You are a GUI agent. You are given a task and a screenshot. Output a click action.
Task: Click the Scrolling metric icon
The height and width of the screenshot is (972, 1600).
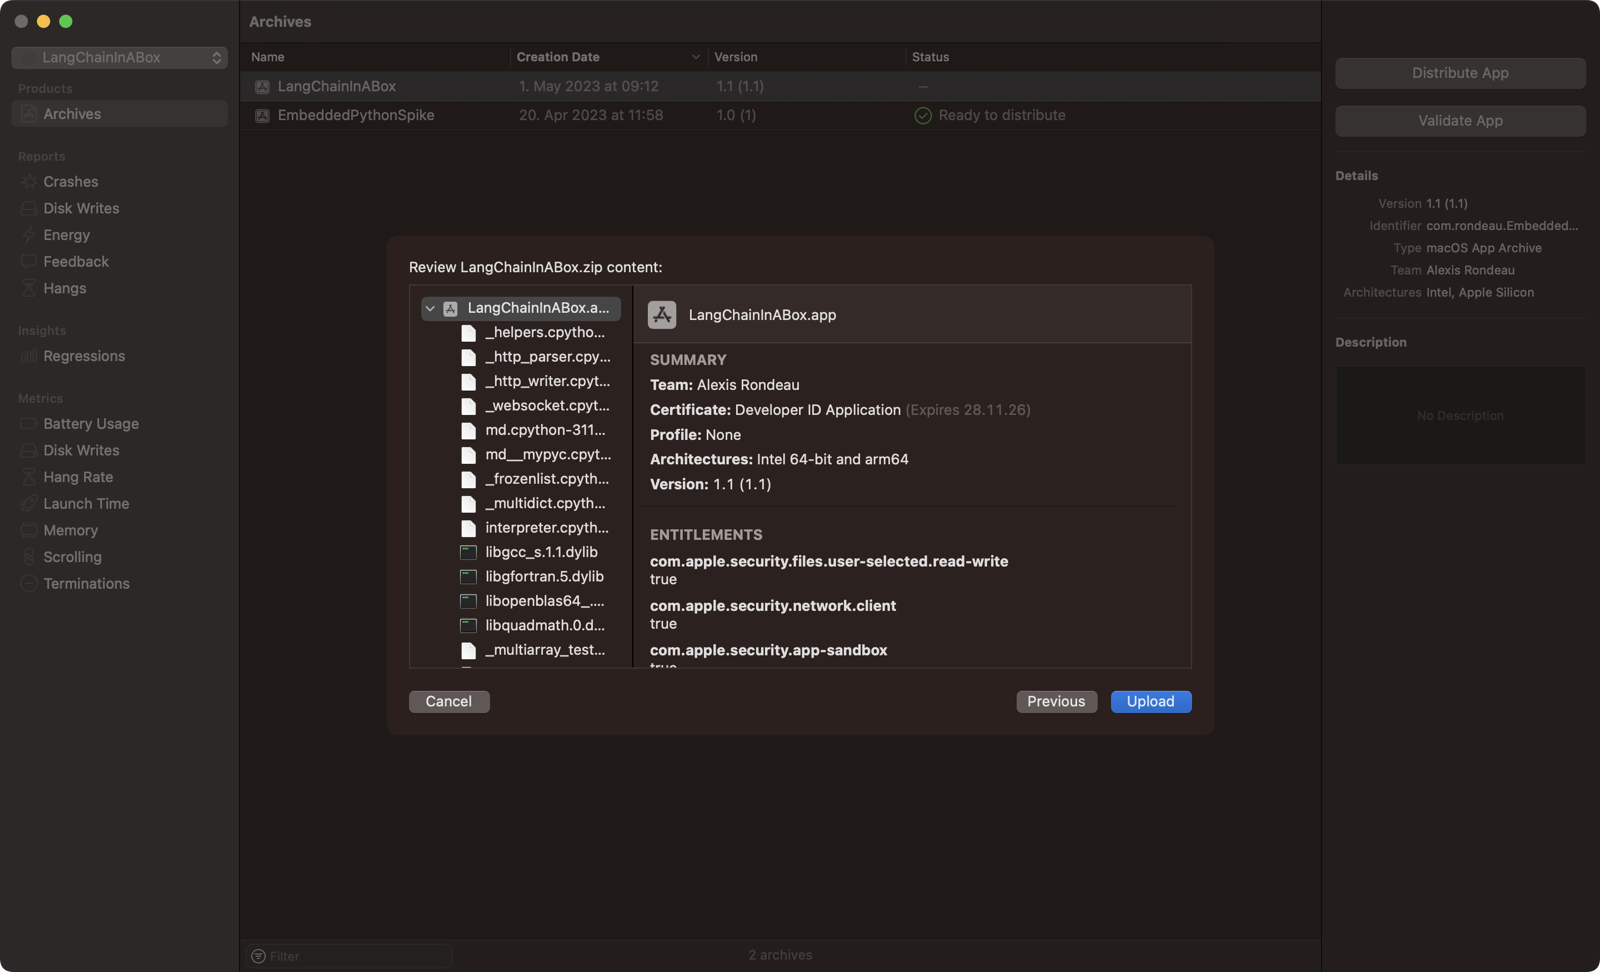point(29,557)
